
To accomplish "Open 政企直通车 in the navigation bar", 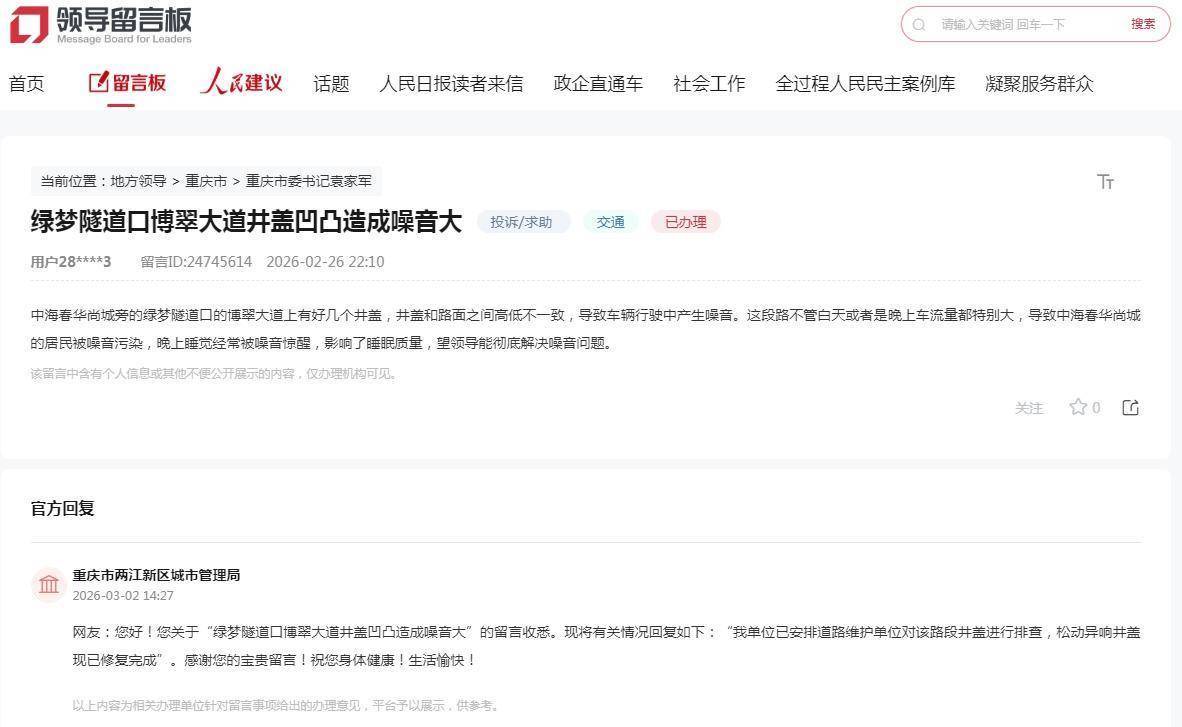I will tap(598, 84).
